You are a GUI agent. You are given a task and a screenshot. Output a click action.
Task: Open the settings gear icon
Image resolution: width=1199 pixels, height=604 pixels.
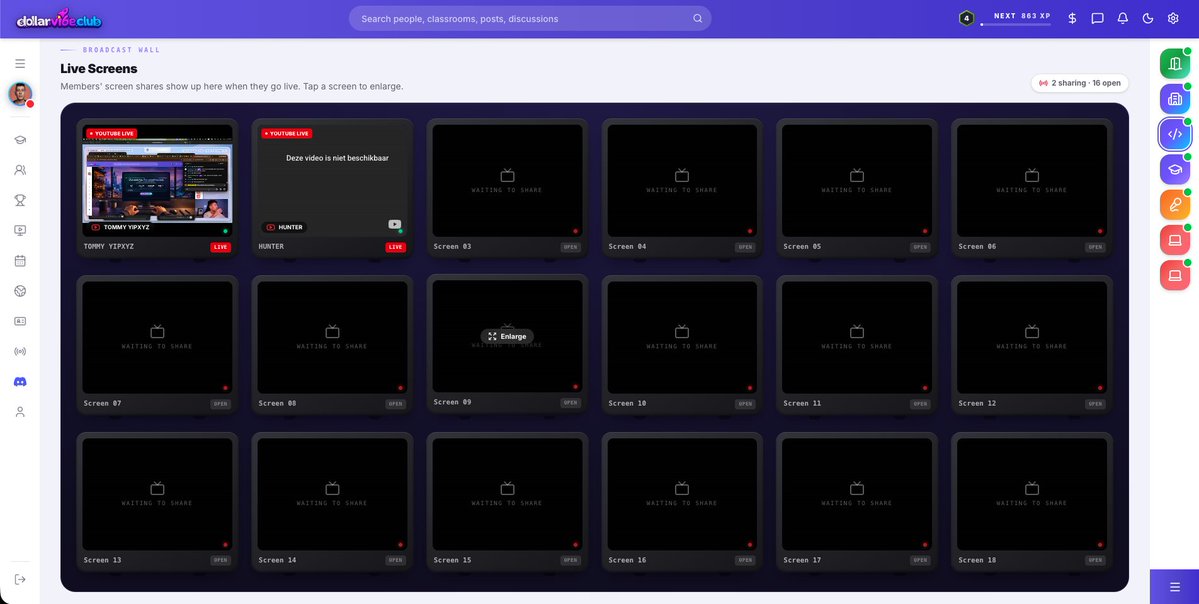(x=1173, y=18)
